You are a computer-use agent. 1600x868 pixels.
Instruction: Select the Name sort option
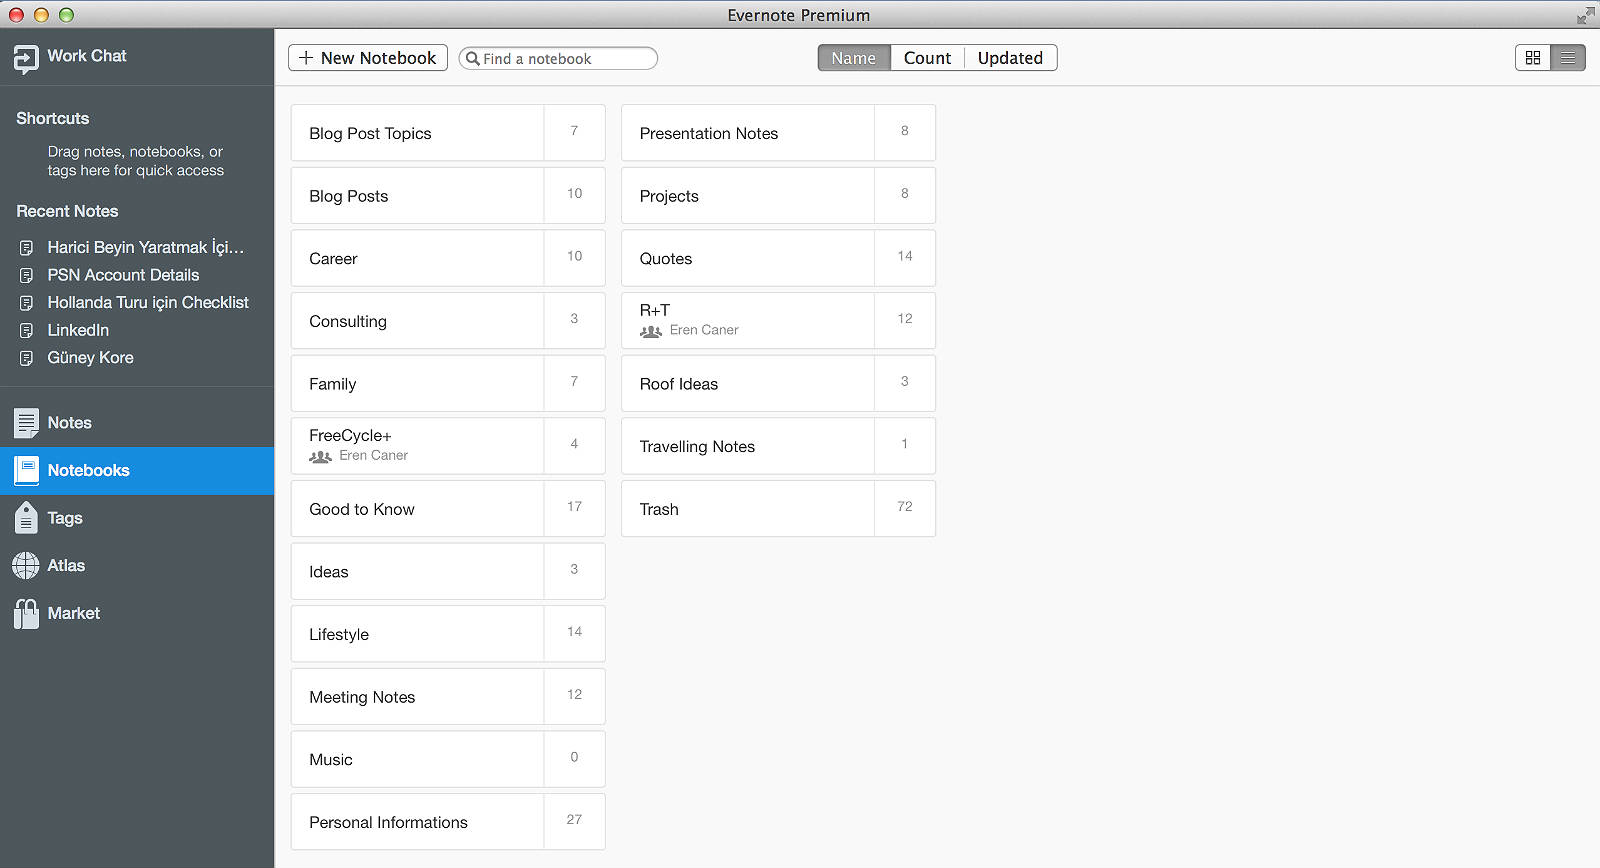853,58
